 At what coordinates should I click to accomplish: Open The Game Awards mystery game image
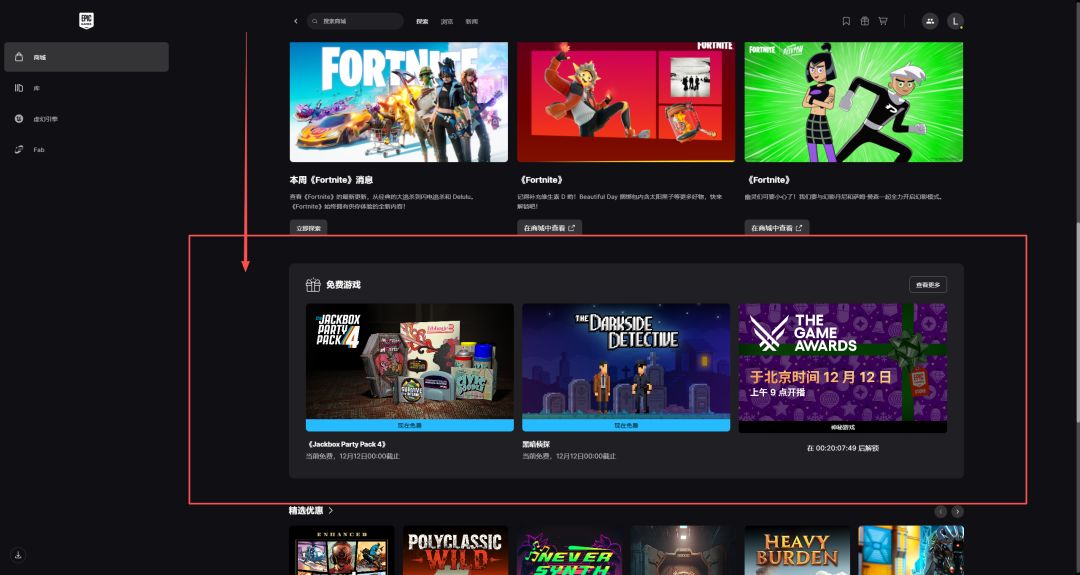[x=843, y=363]
